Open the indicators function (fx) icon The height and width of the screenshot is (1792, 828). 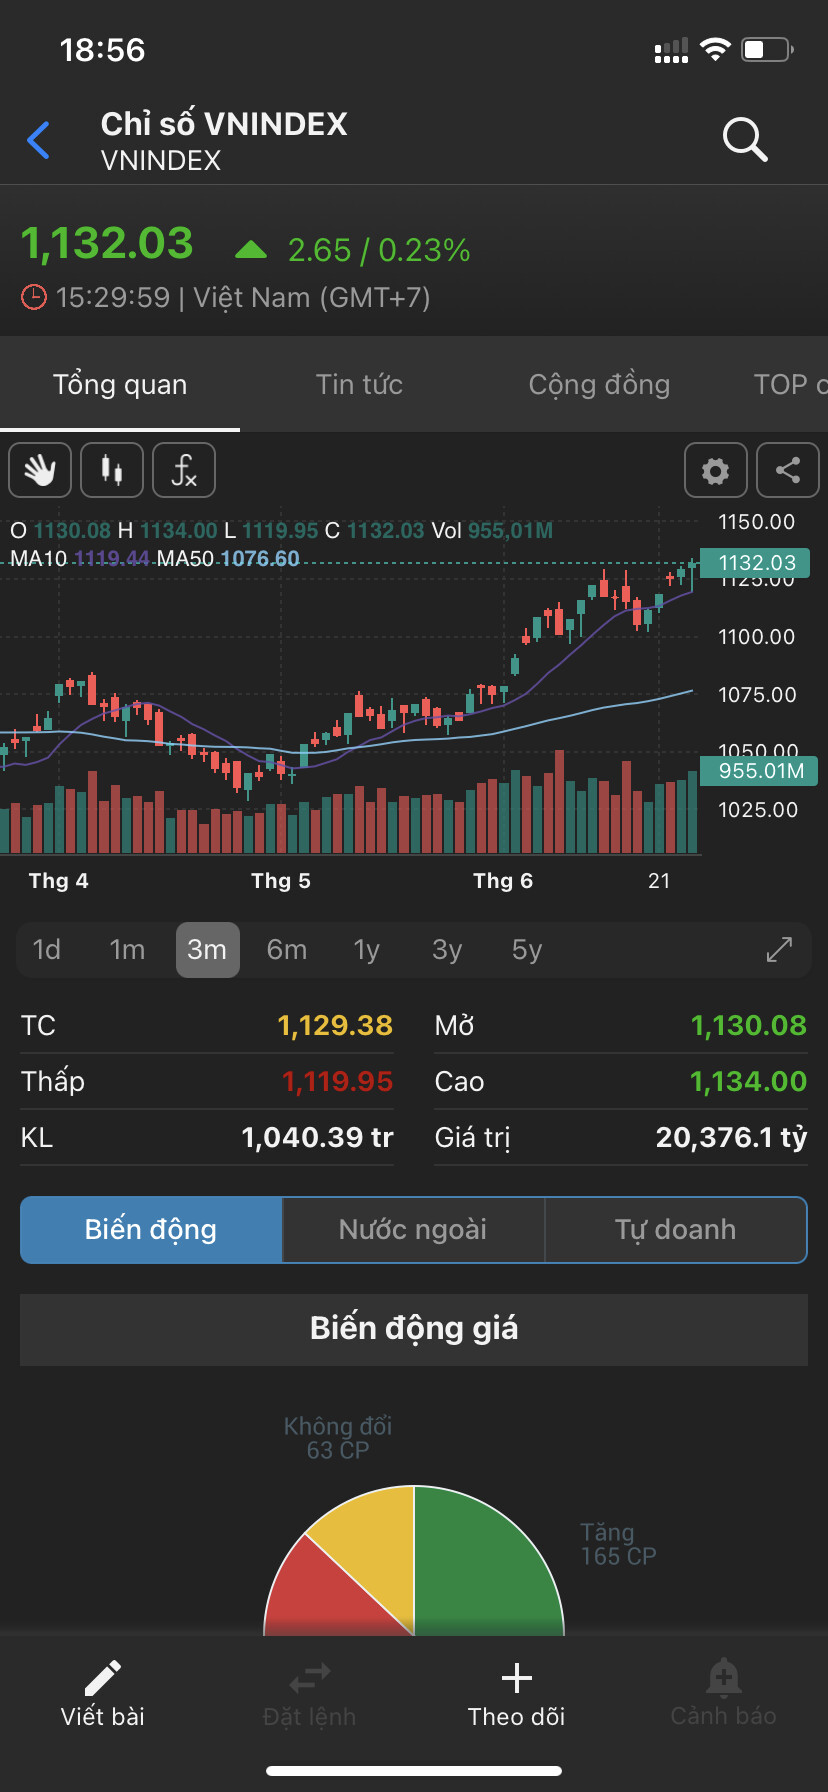click(184, 470)
